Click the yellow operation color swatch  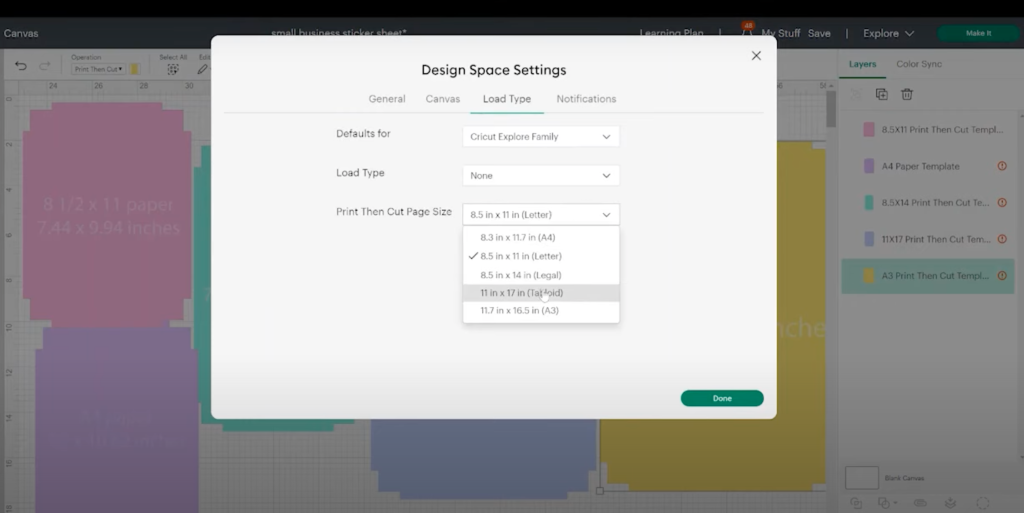click(x=134, y=69)
